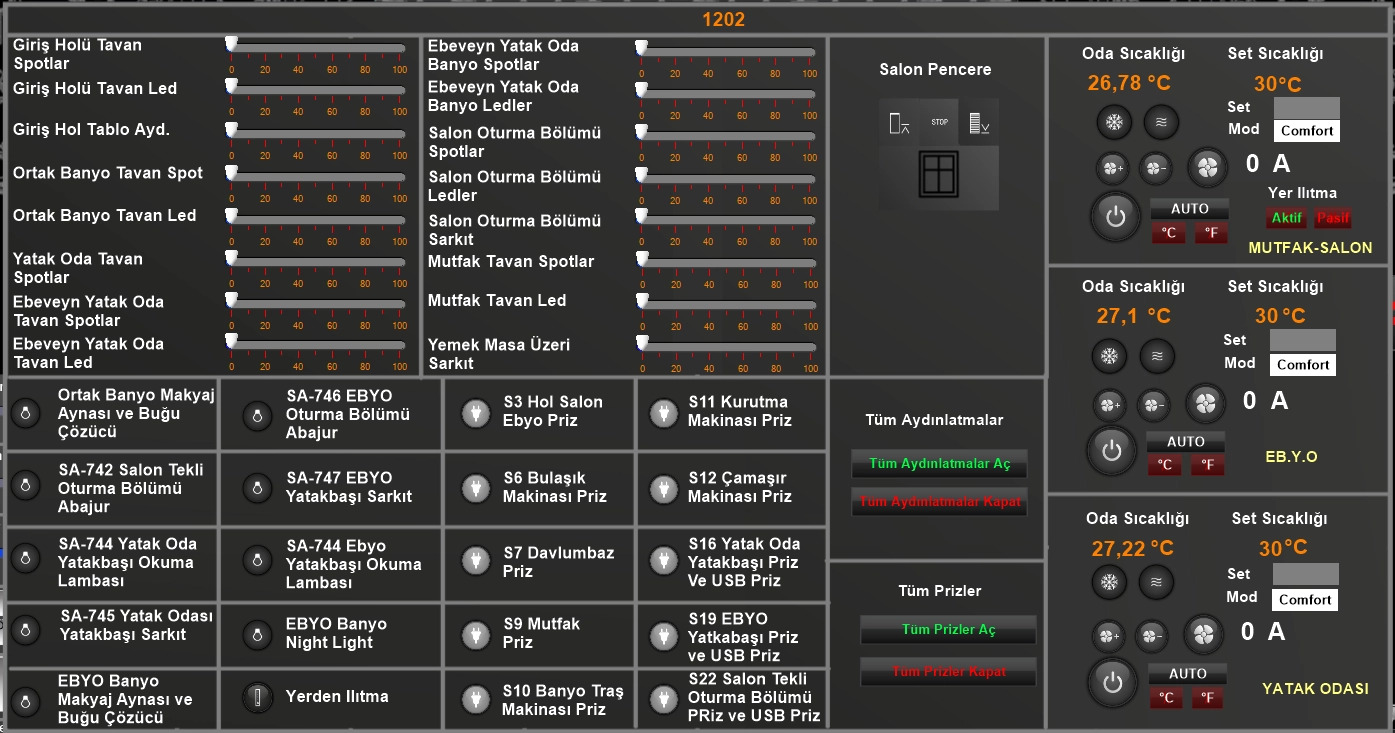Toggle SA-742 Salon Tekli Oturma Bölümü Abajur
The height and width of the screenshot is (733, 1395).
click(x=25, y=487)
